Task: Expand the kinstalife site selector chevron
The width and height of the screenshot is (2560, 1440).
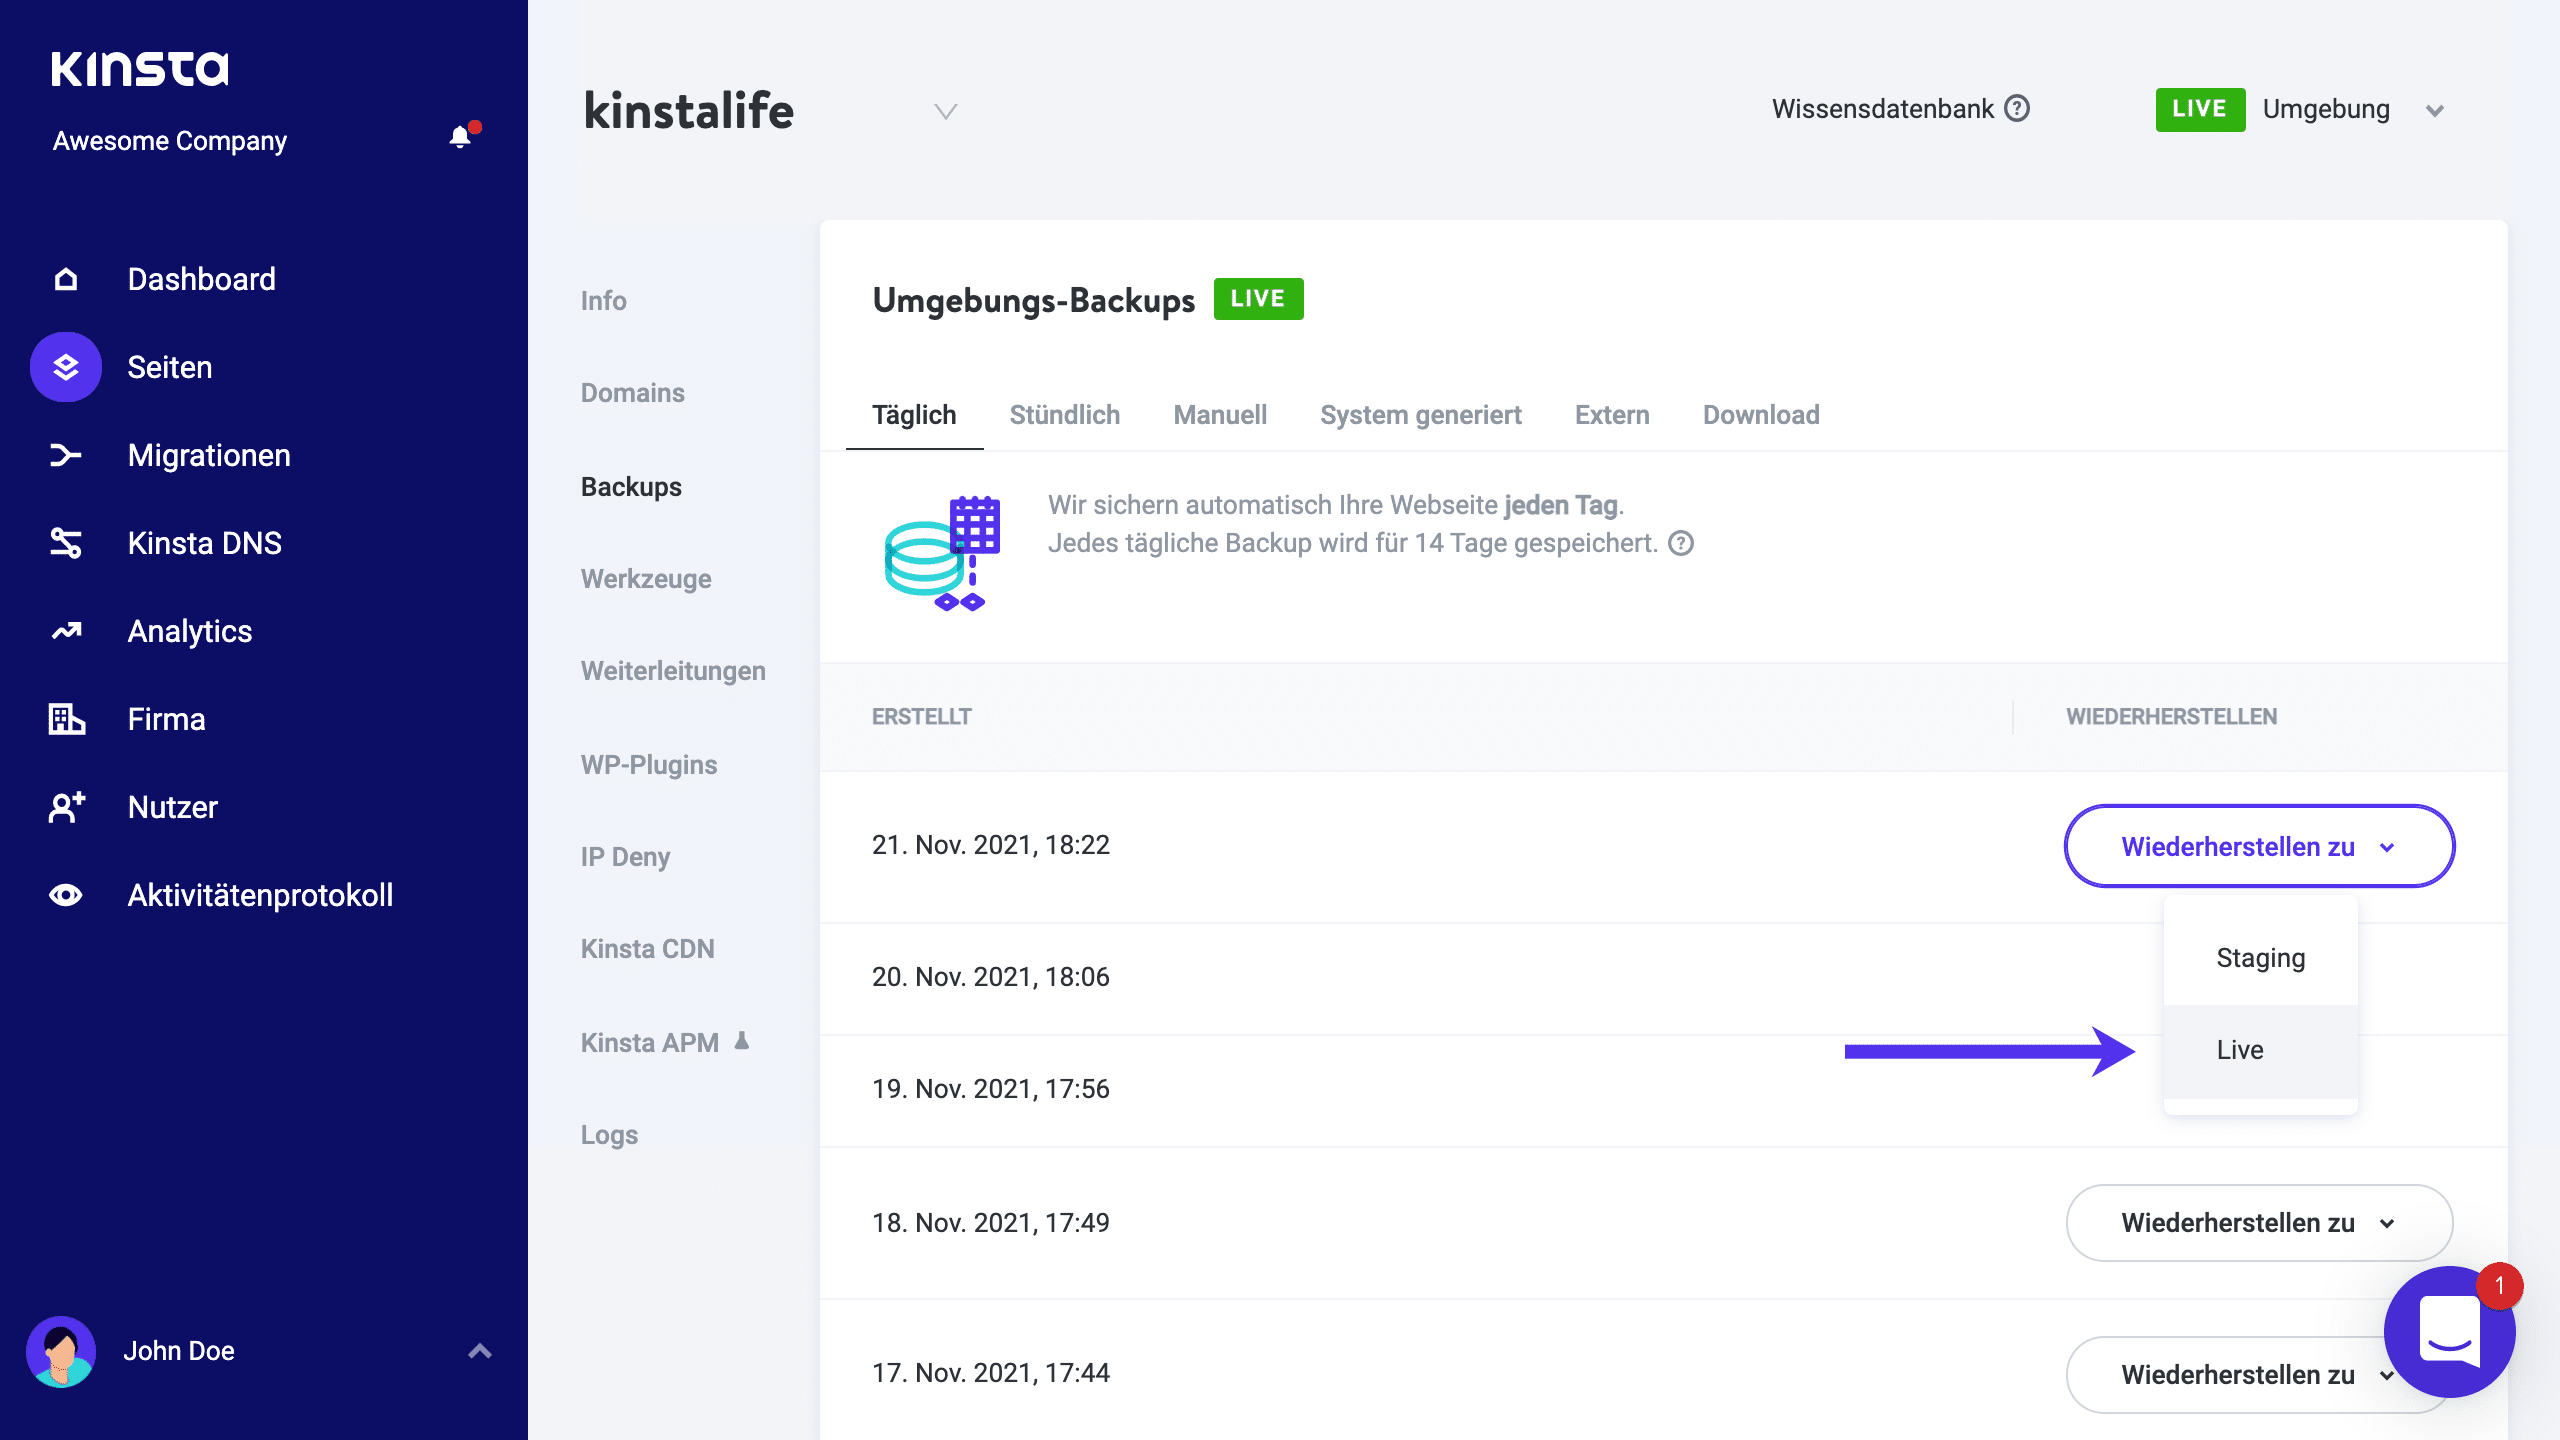Action: tap(945, 110)
